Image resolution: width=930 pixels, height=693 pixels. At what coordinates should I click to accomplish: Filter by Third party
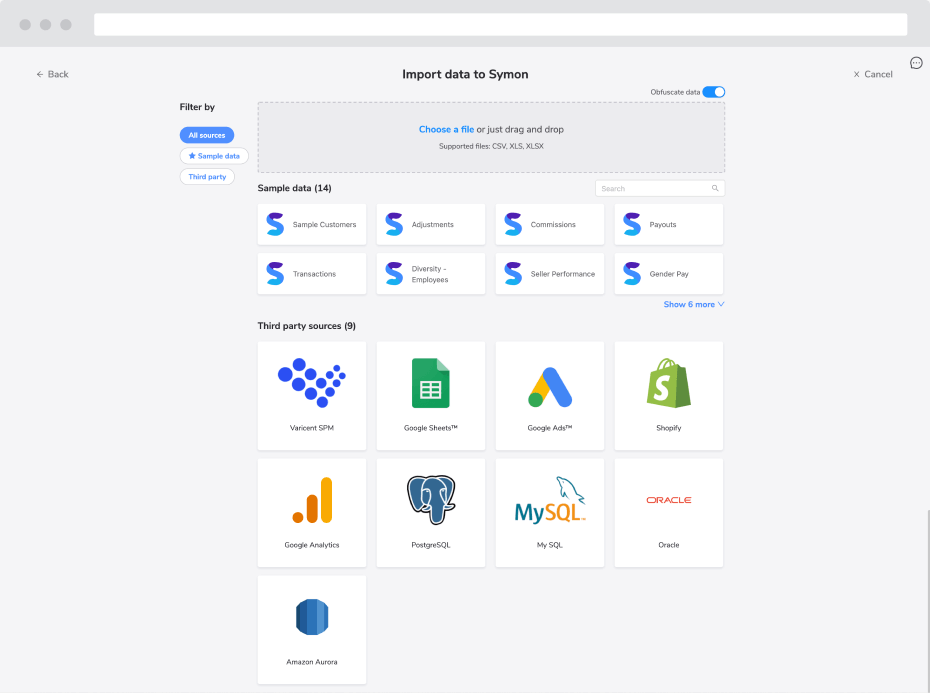pos(207,177)
